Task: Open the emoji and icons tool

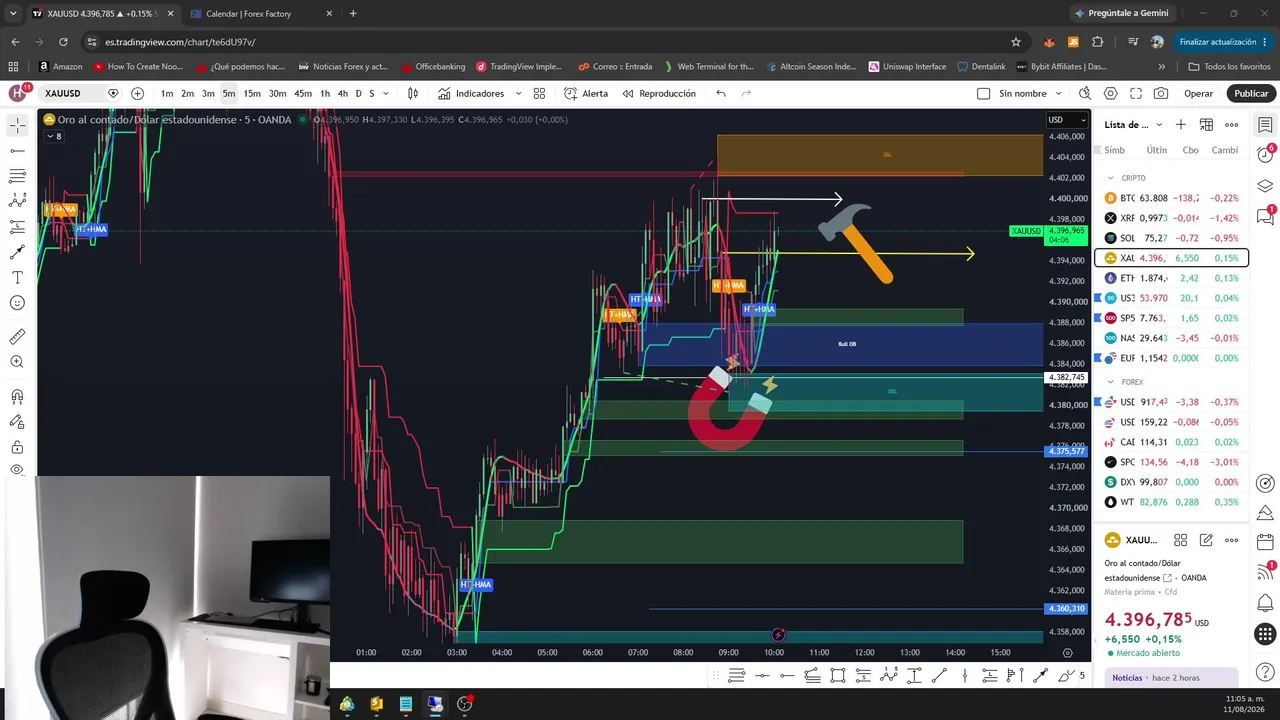Action: [x=17, y=303]
